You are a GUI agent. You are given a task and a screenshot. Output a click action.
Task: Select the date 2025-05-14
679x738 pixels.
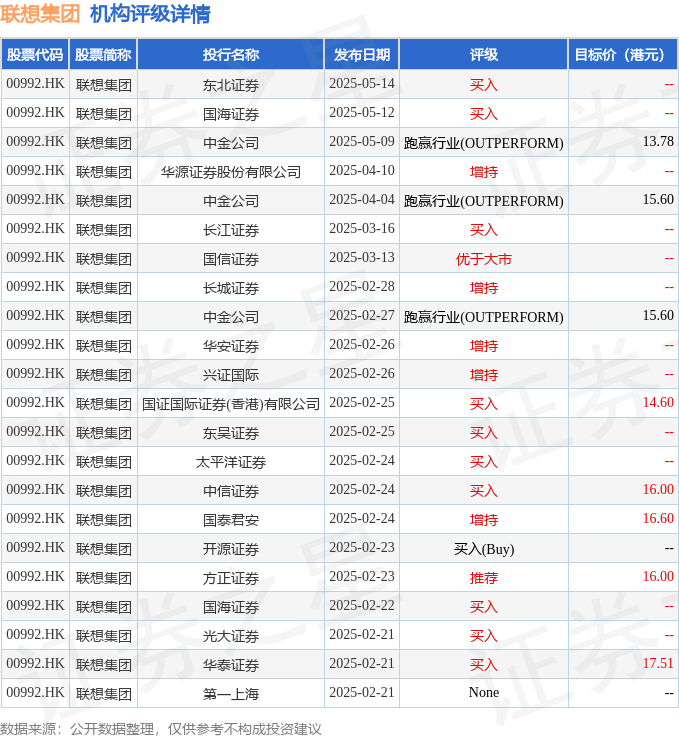point(361,84)
